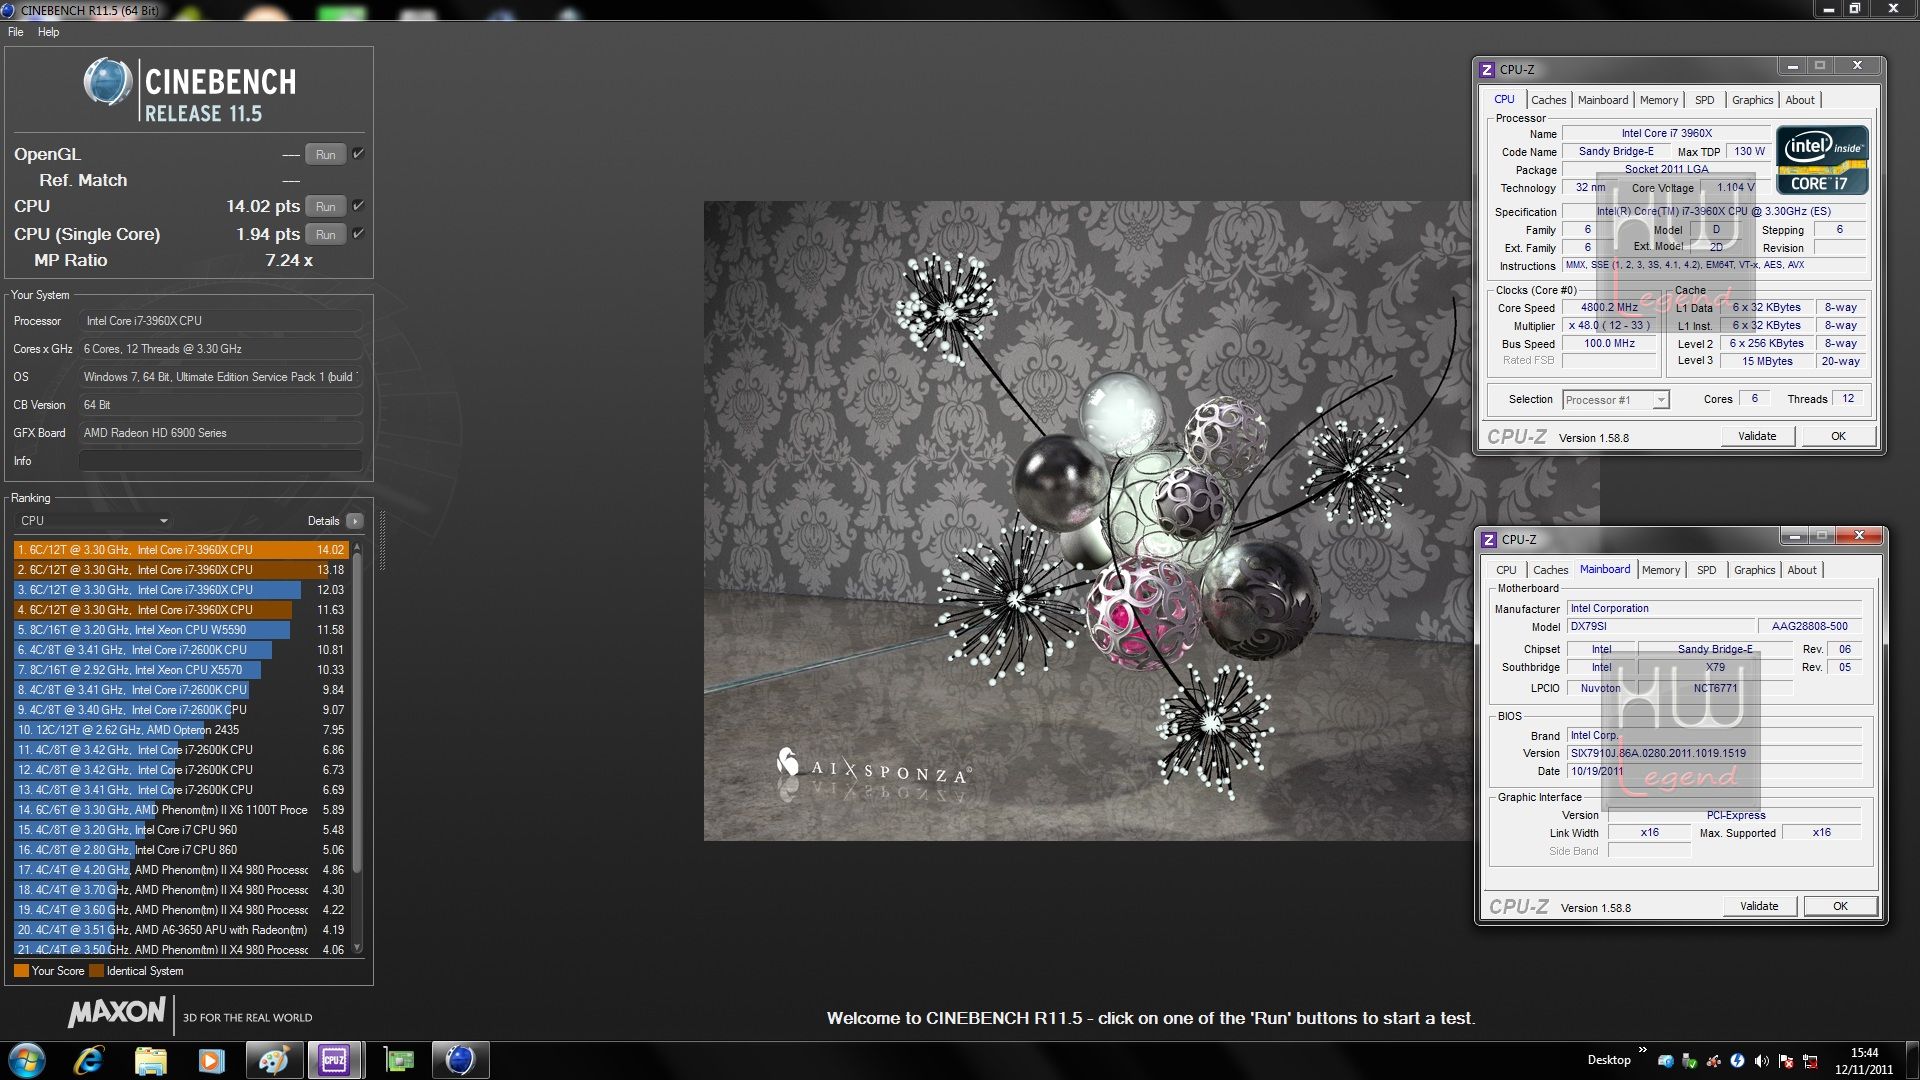The width and height of the screenshot is (1920, 1080).
Task: Click OK in the top CPU-Z window
Action: [1838, 436]
